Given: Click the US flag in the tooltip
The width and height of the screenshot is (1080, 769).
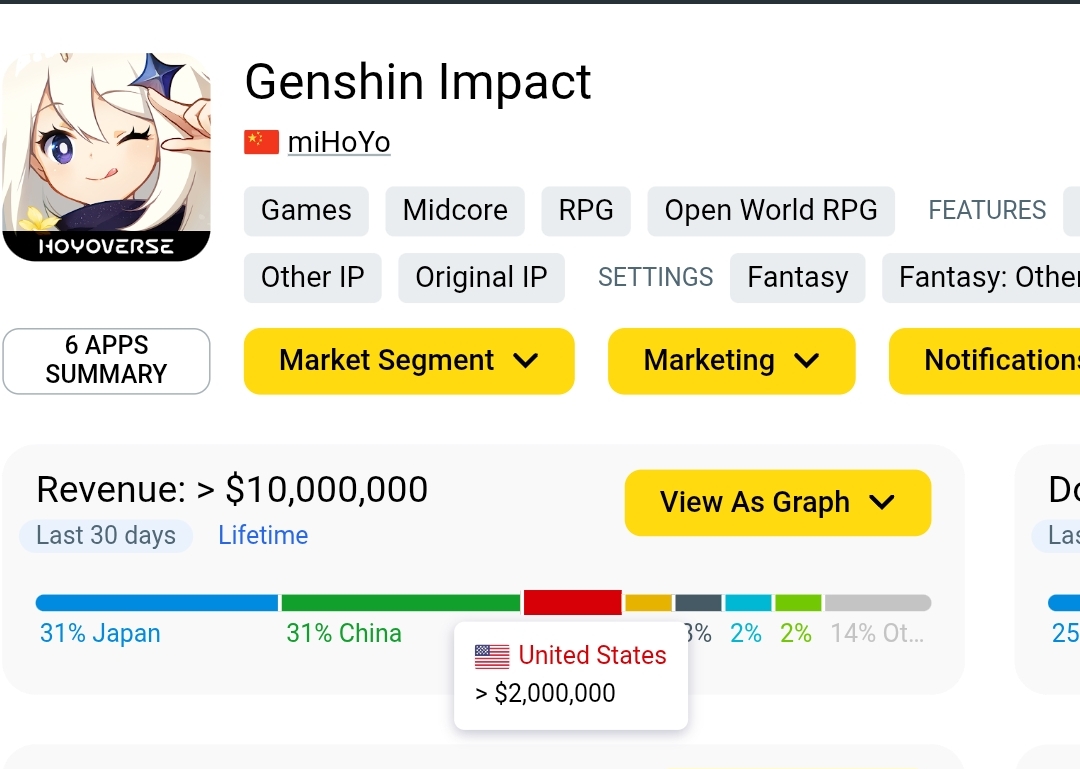Looking at the screenshot, I should (492, 656).
